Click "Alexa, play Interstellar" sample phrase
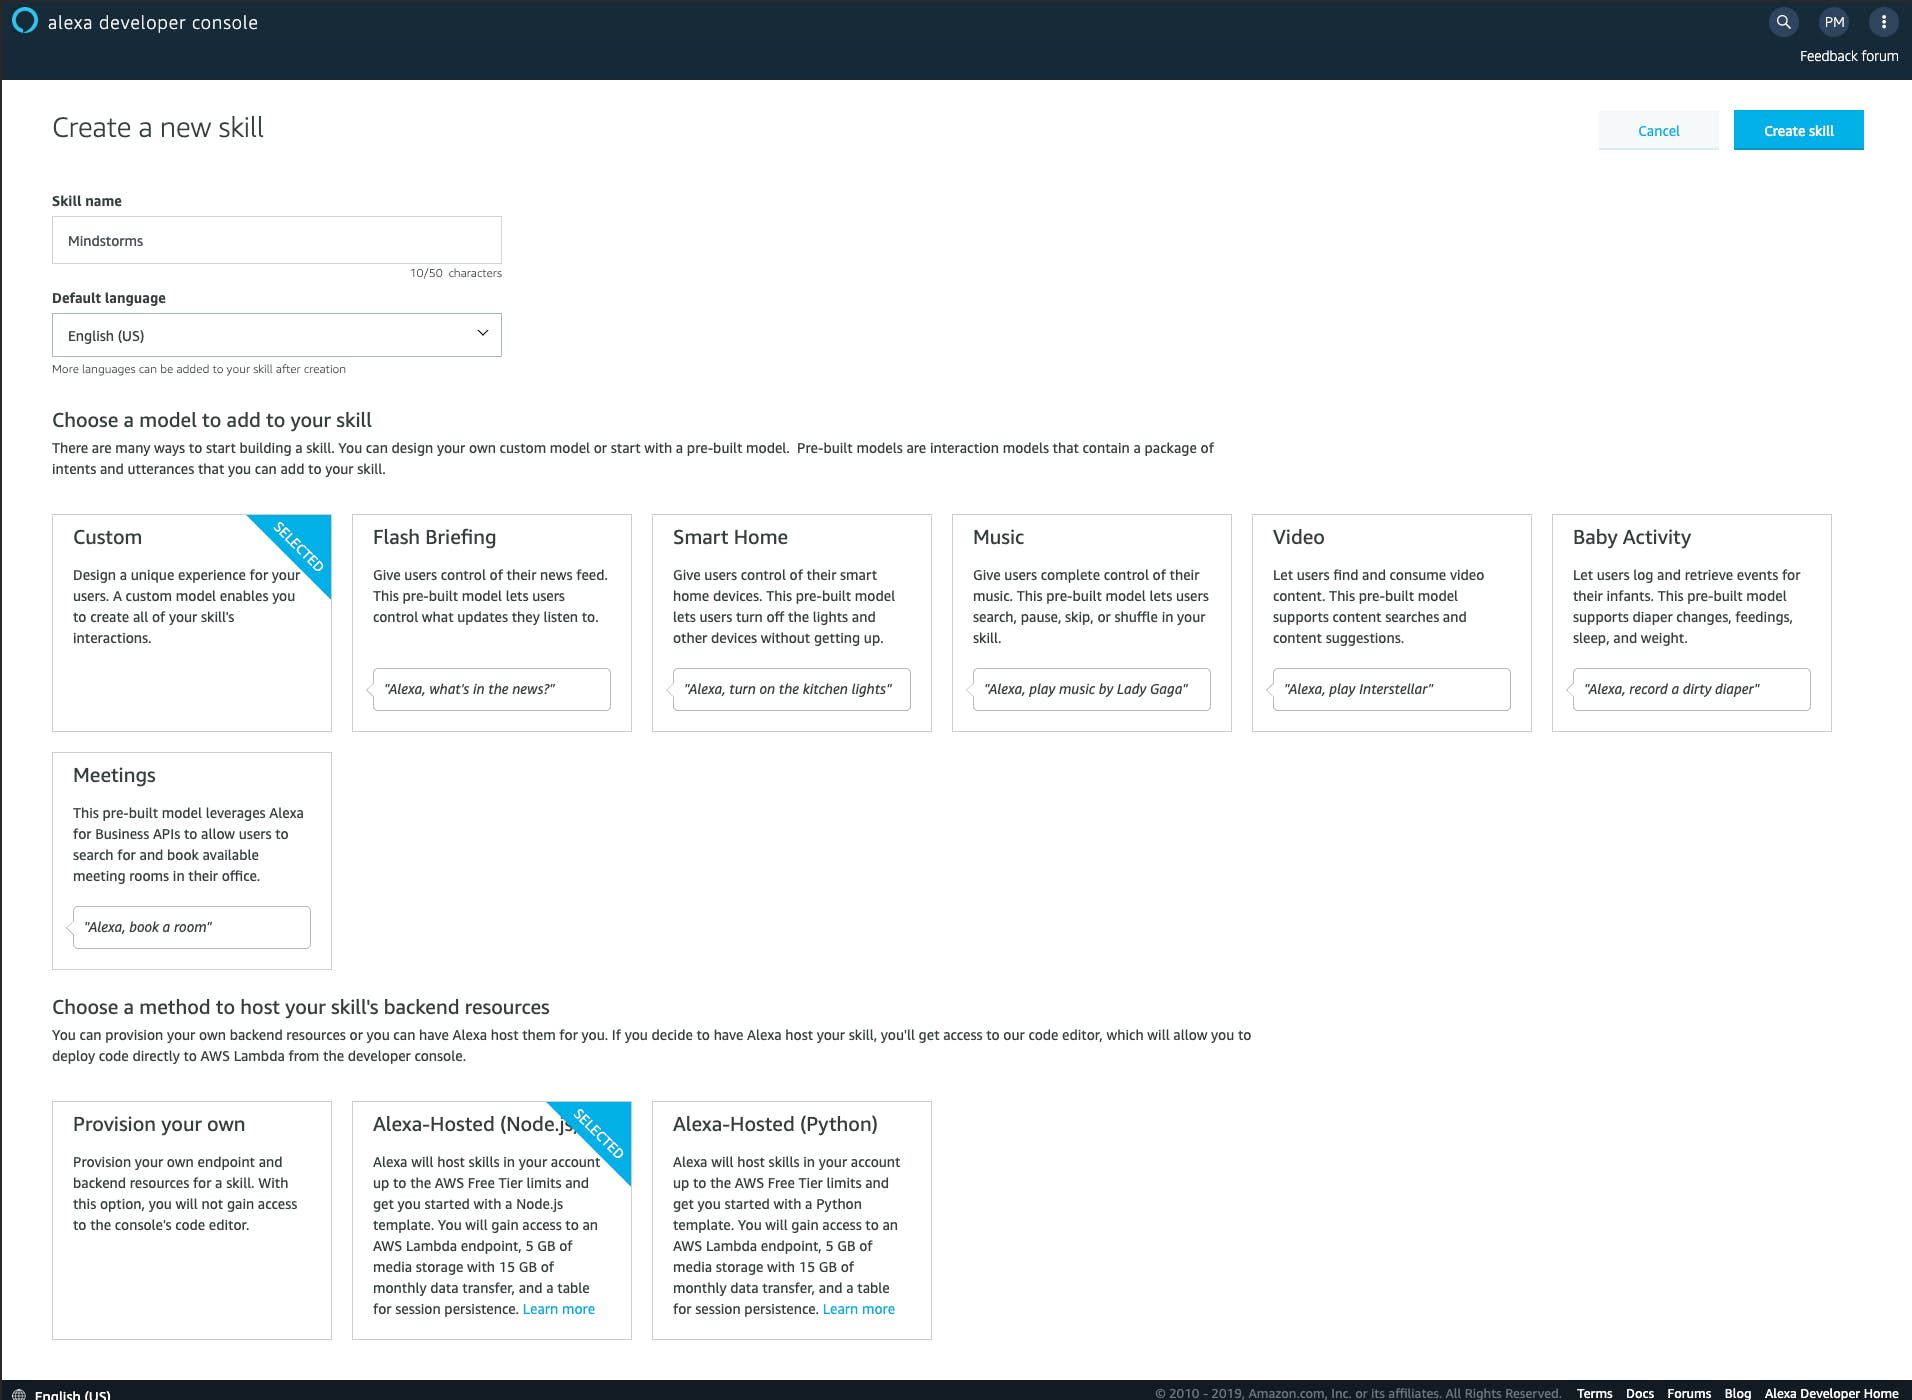The height and width of the screenshot is (1400, 1912). pyautogui.click(x=1392, y=689)
